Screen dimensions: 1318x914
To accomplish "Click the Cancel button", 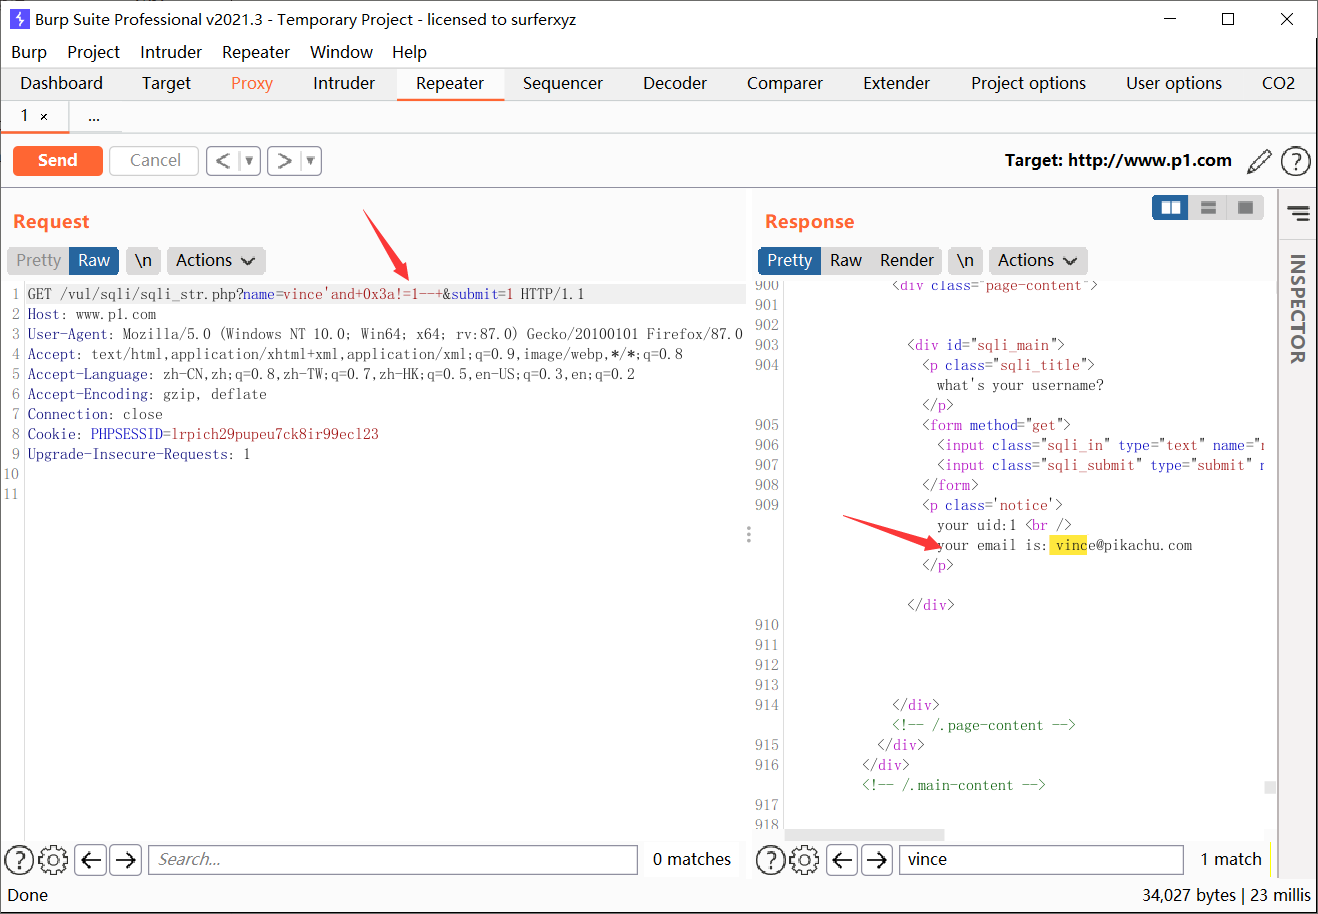I will [155, 160].
